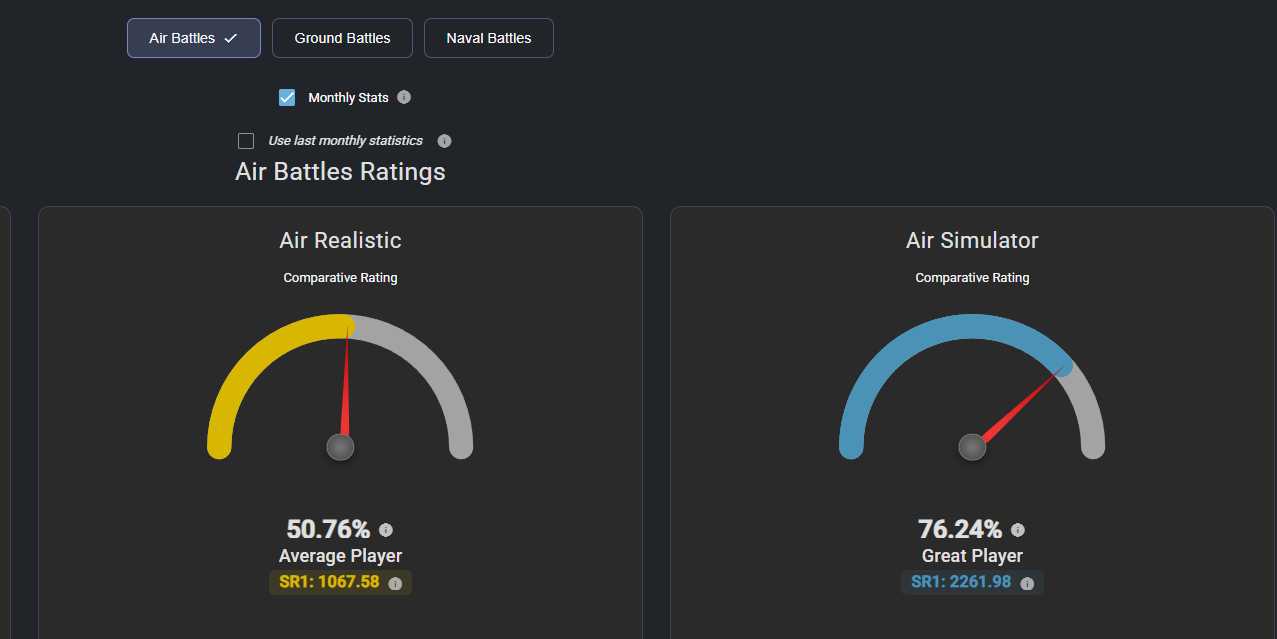Screen dimensions: 1277x639
Task: Click the Air Realistic gauge needle pivot knob
Action: click(340, 447)
